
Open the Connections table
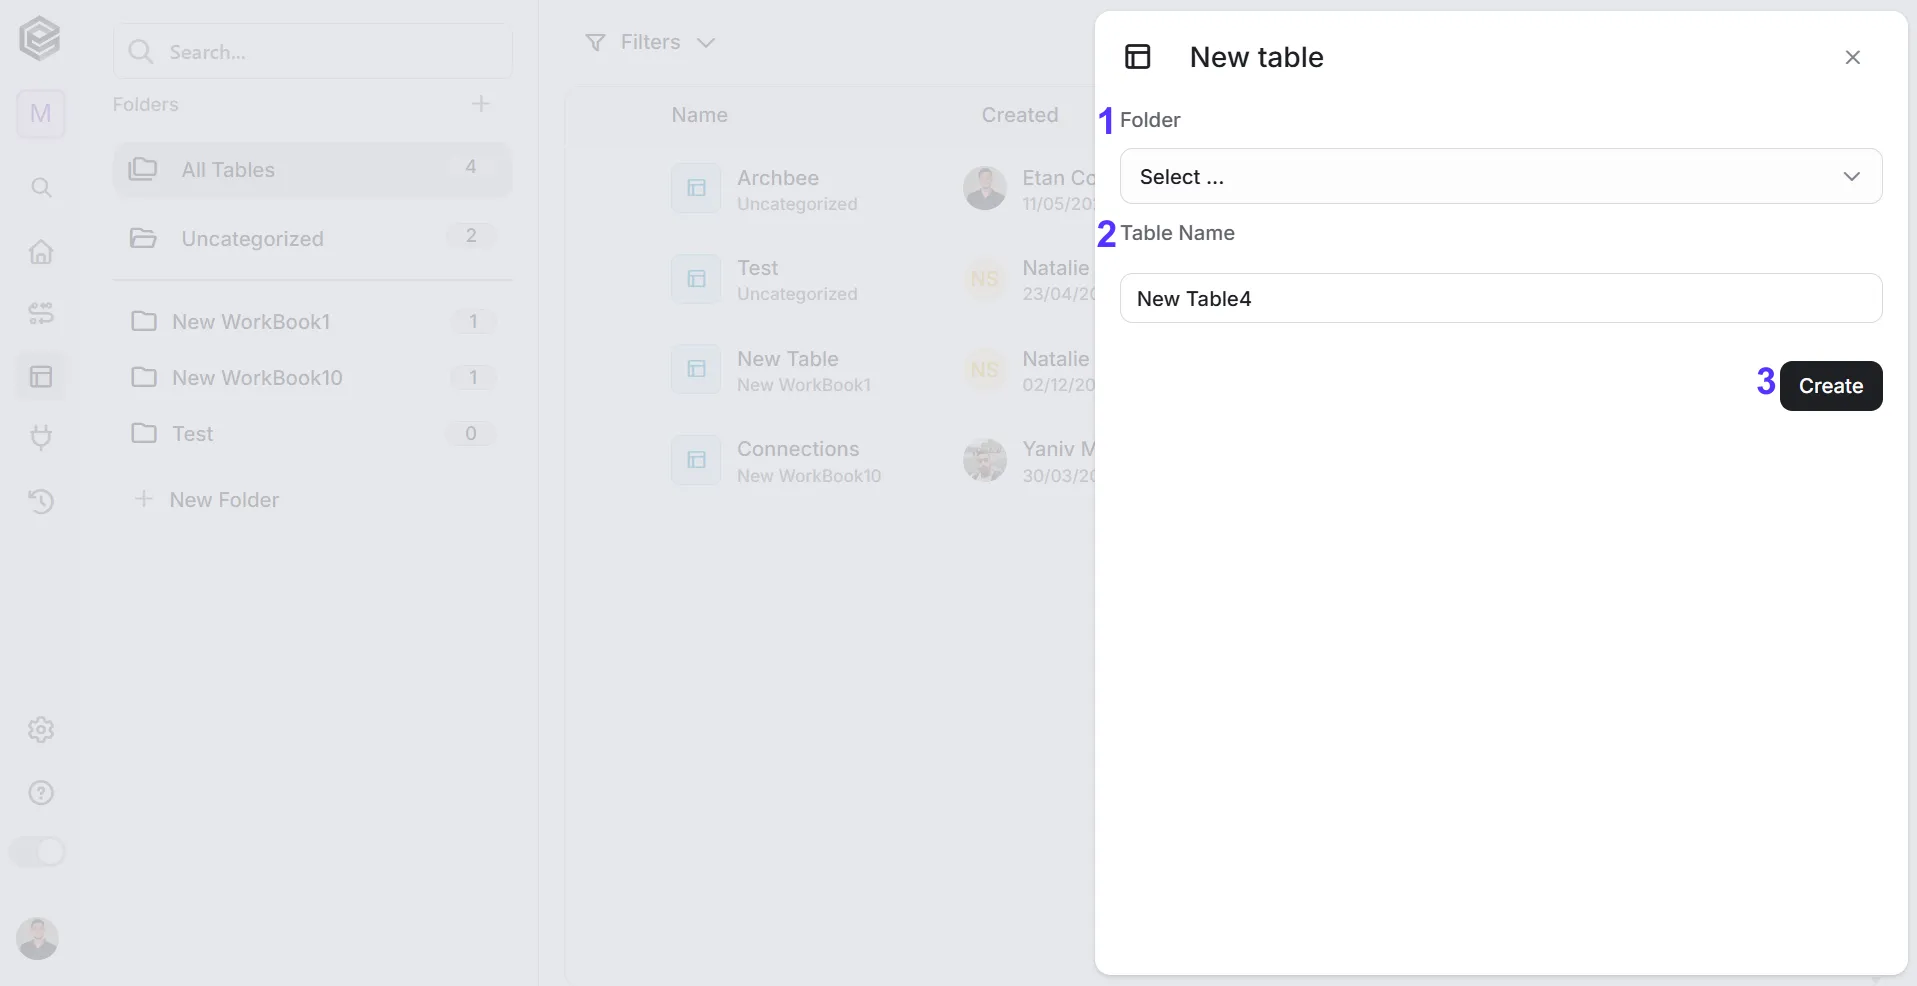point(798,449)
